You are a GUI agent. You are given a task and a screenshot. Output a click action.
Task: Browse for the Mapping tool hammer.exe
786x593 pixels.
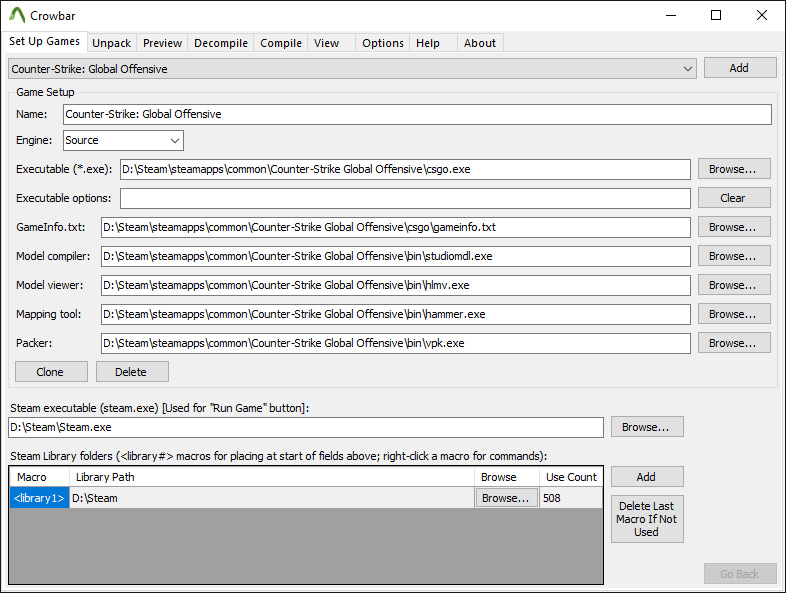pos(734,314)
